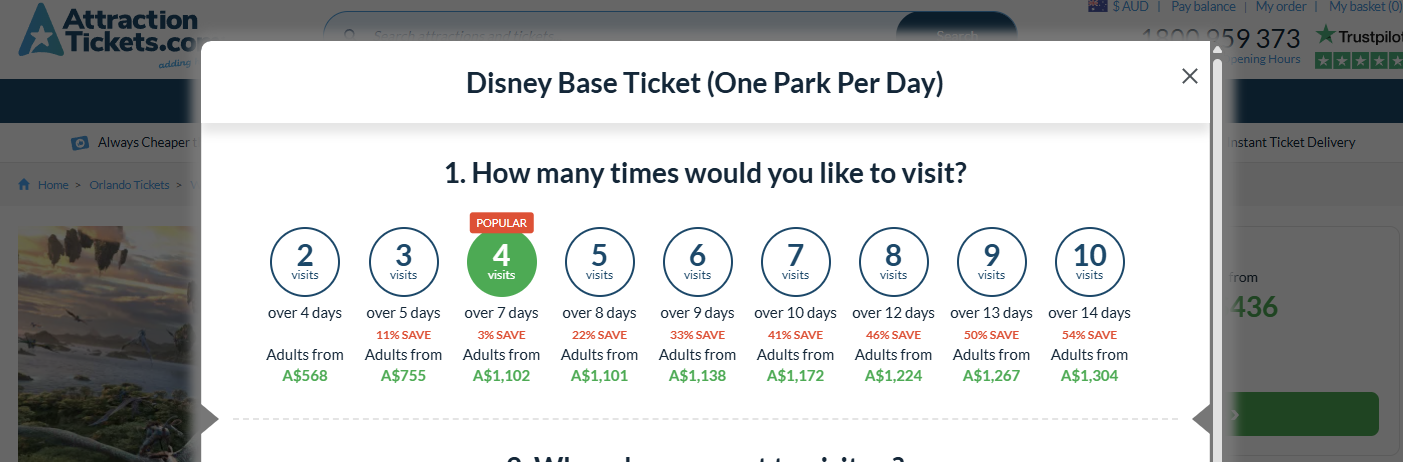Click the dialog's vertical scrollbar
The image size is (1403, 462).
[1217, 250]
